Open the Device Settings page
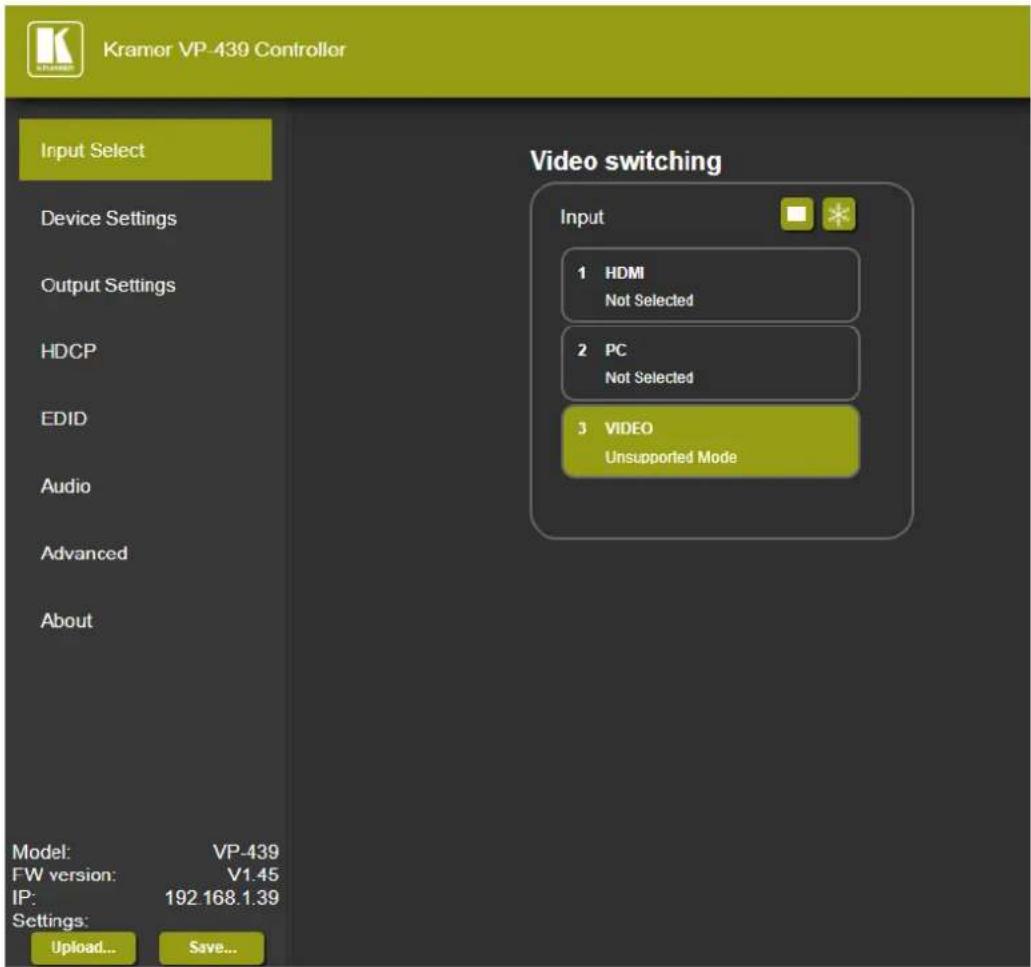This screenshot has height=967, width=1031. pyautogui.click(x=108, y=218)
